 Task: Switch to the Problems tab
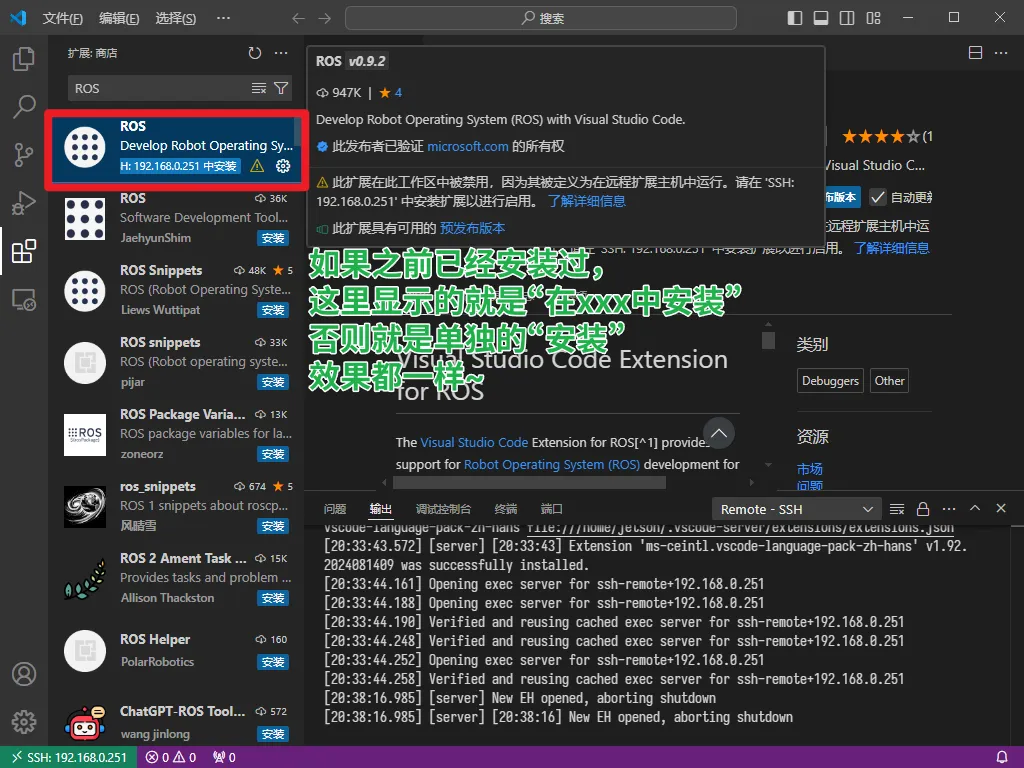point(335,509)
